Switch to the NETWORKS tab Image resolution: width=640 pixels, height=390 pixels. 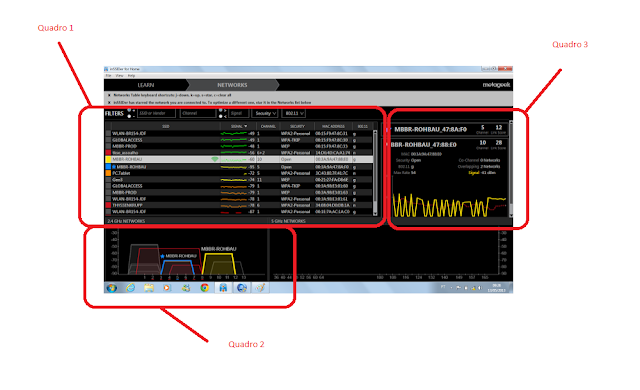pyautogui.click(x=232, y=85)
